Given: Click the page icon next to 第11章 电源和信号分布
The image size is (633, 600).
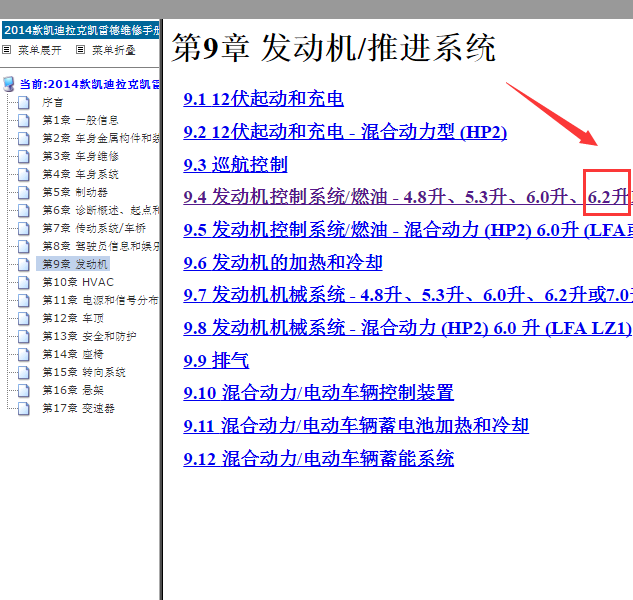Looking at the screenshot, I should click(24, 300).
